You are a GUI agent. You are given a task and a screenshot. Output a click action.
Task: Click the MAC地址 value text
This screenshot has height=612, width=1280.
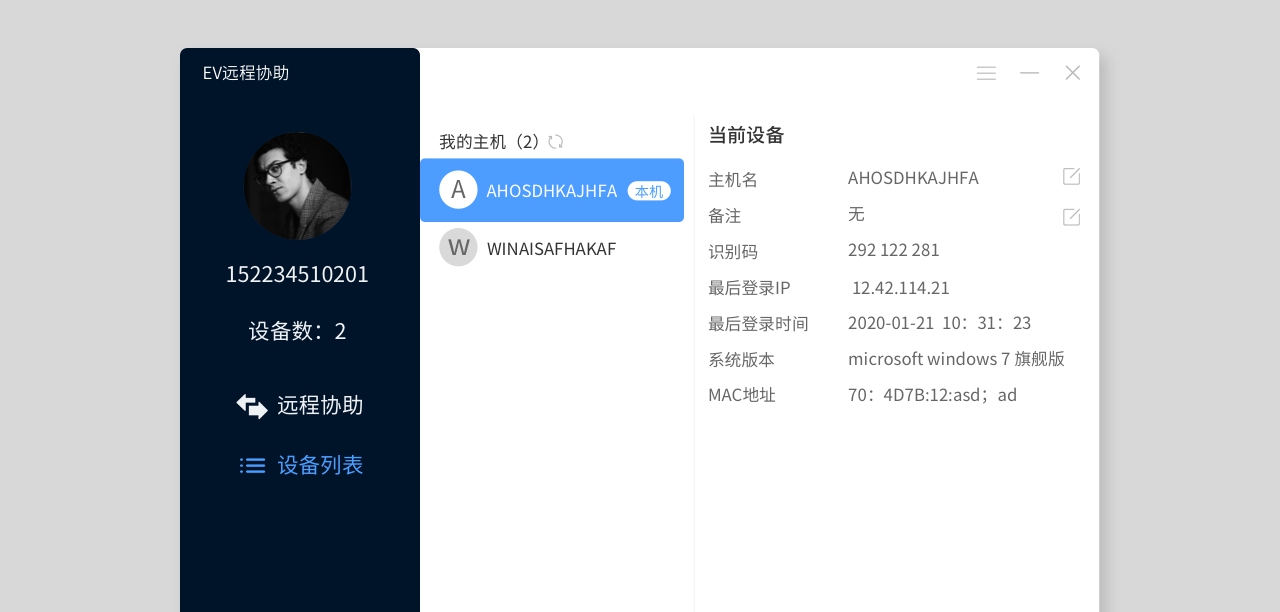click(932, 394)
